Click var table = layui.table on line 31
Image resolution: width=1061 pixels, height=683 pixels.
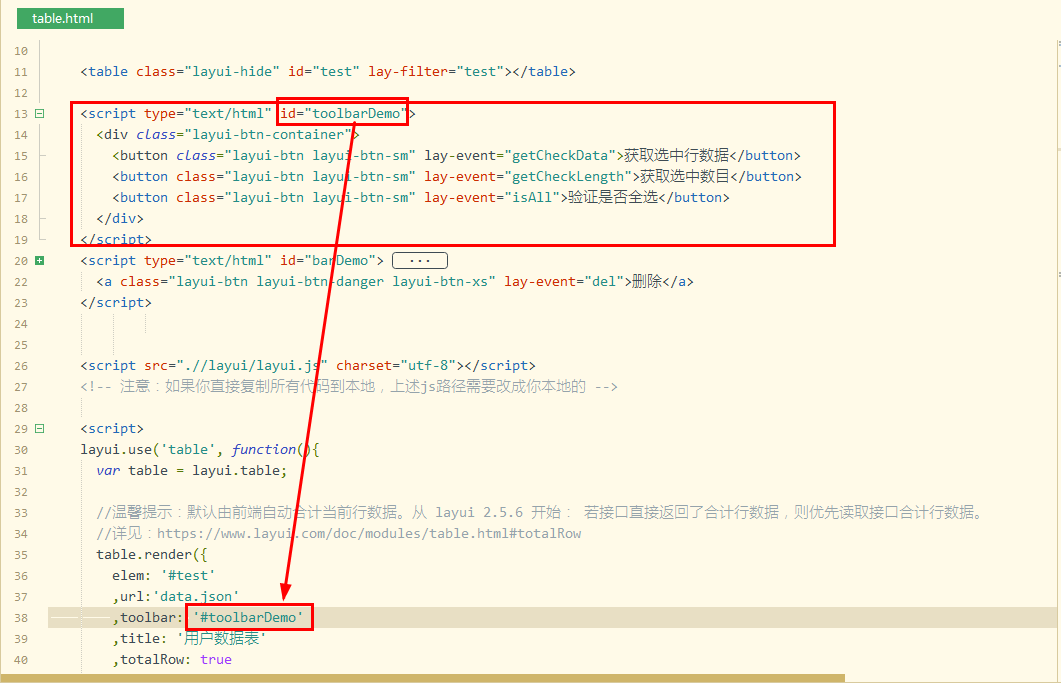pos(191,470)
